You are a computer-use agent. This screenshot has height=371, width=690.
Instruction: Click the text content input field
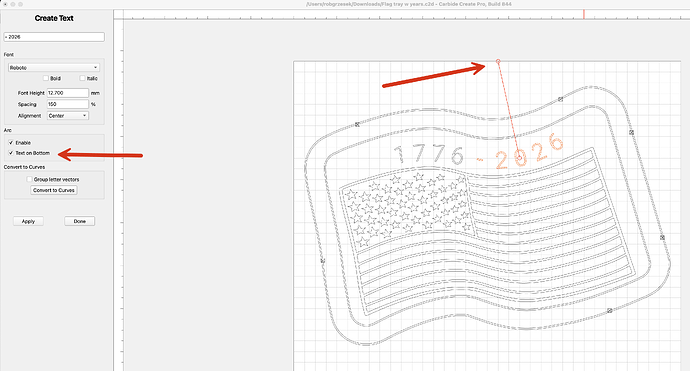pos(54,37)
